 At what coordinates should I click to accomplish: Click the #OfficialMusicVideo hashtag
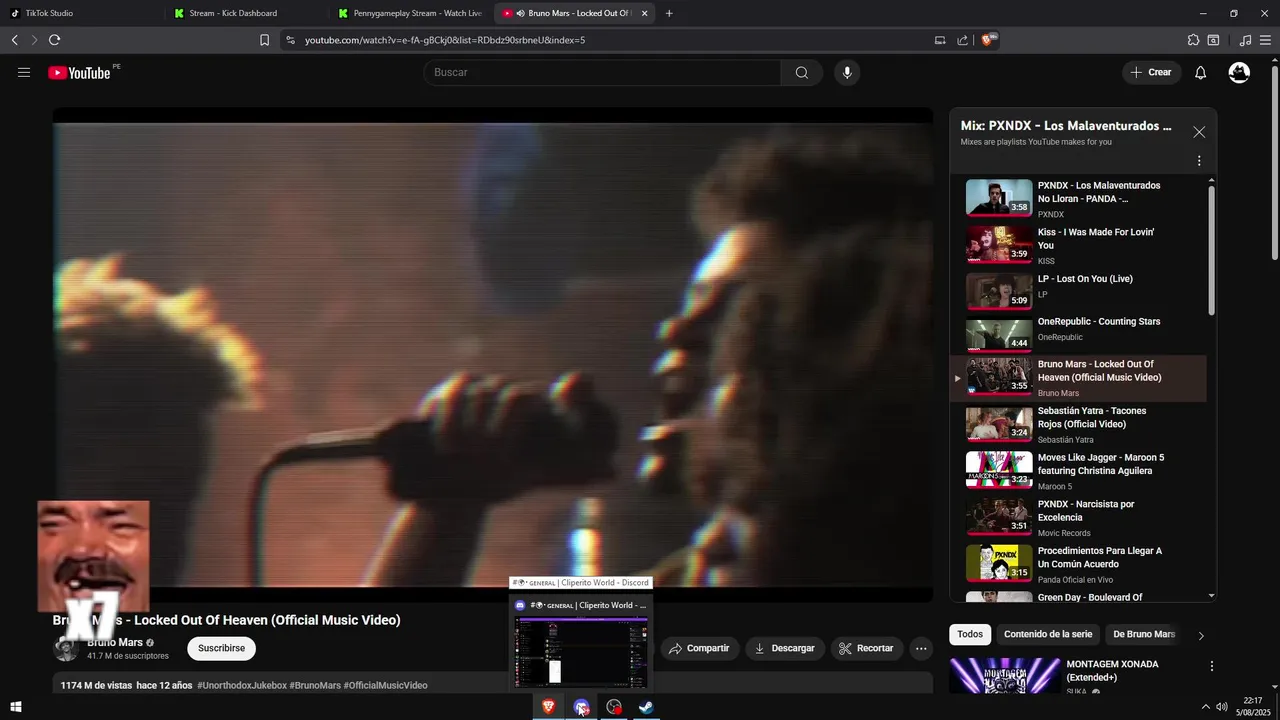pyautogui.click(x=386, y=686)
